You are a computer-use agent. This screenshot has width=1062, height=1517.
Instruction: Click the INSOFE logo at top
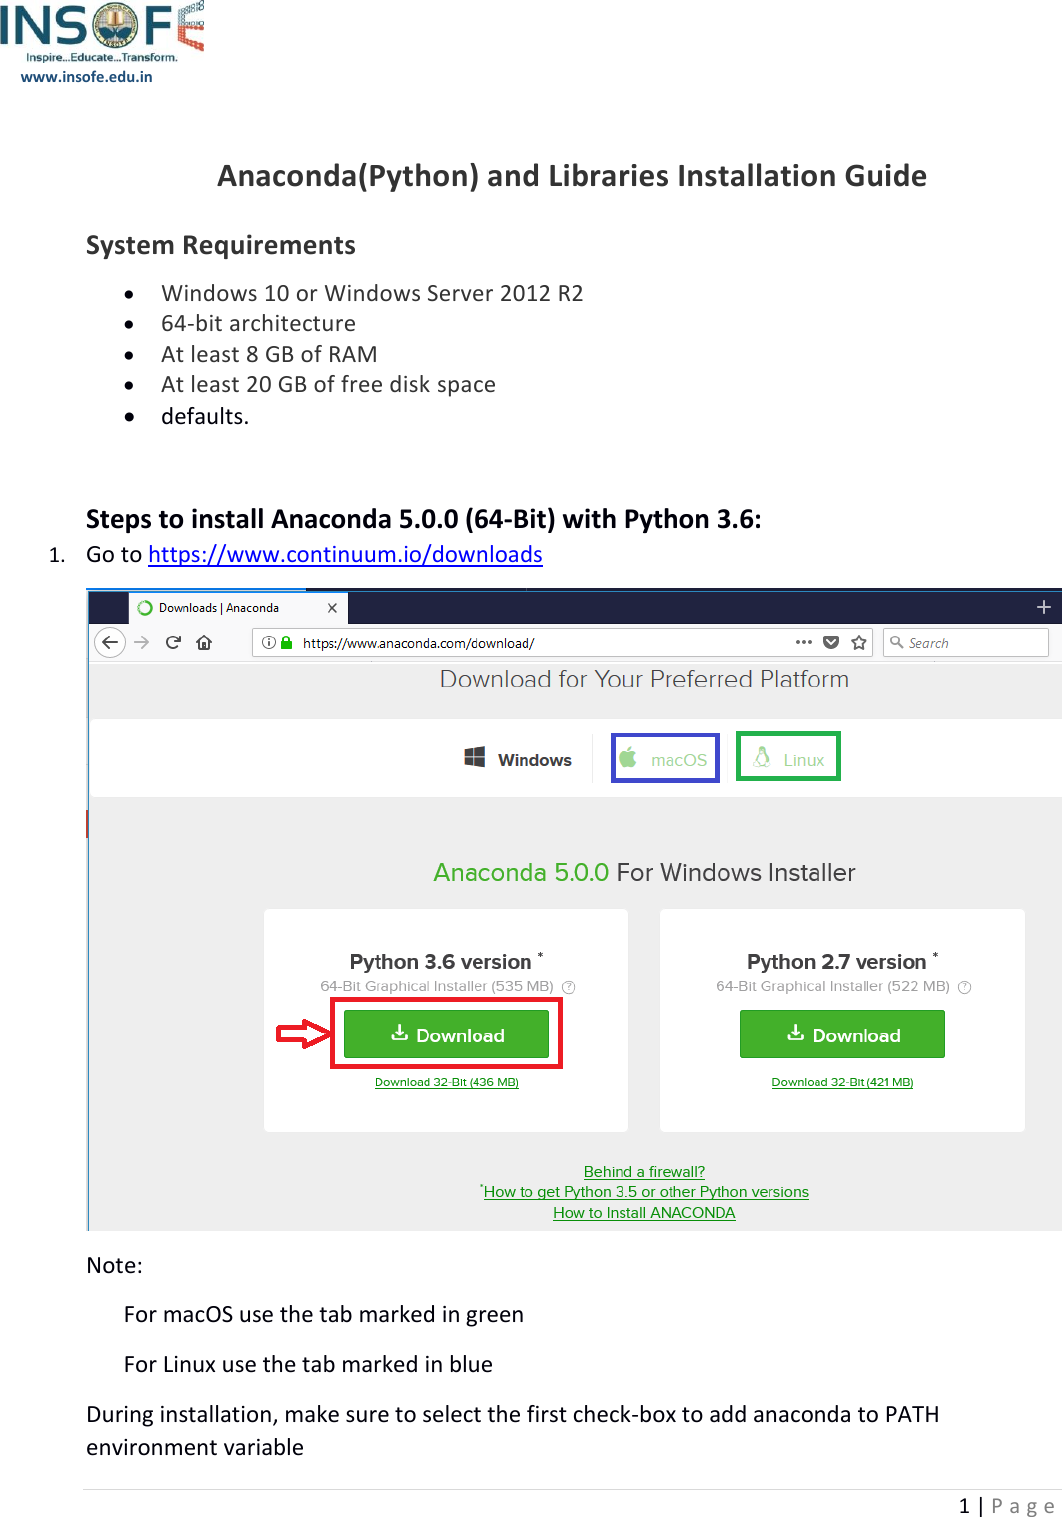(x=102, y=30)
